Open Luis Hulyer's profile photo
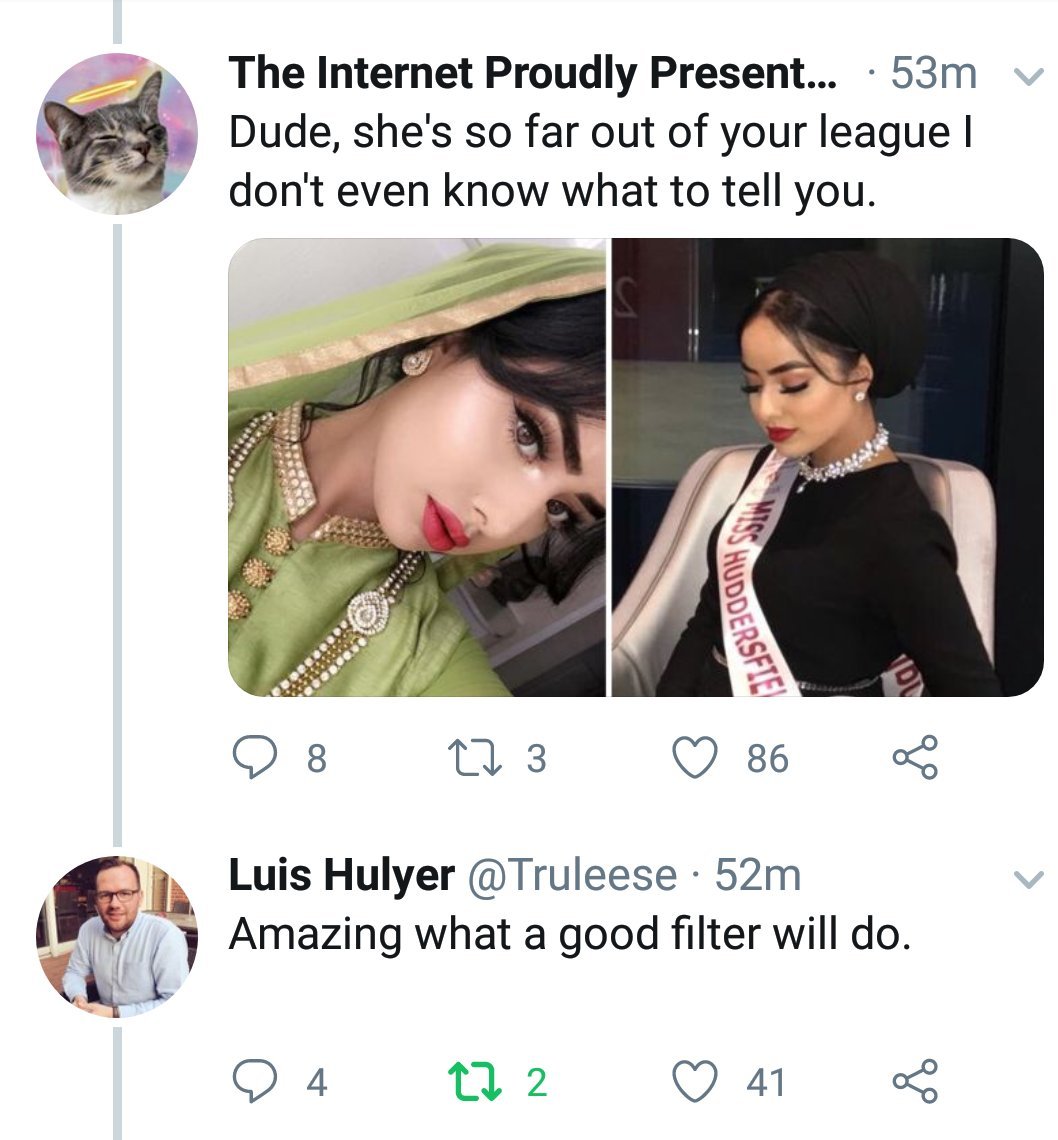The height and width of the screenshot is (1140, 1058). tap(117, 937)
